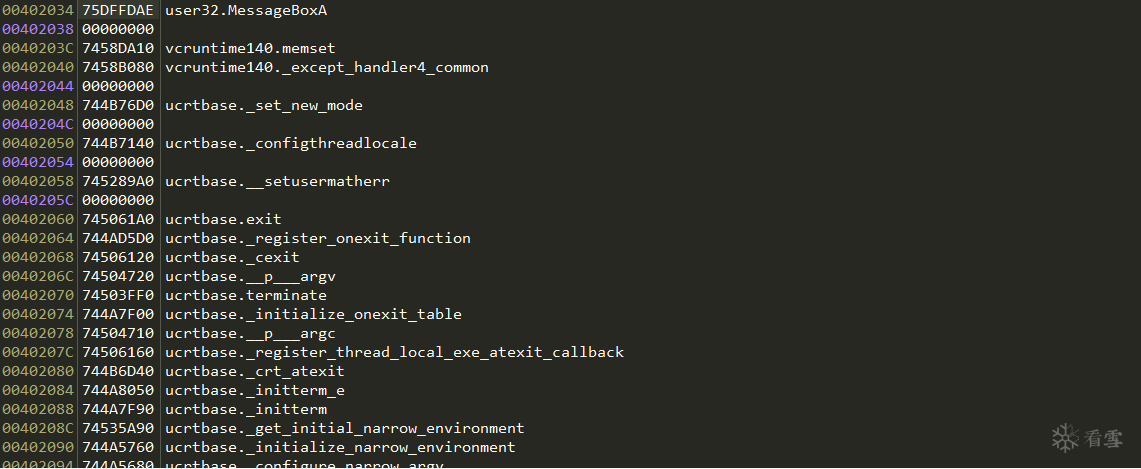Select address 00402068 row

tap(38, 258)
